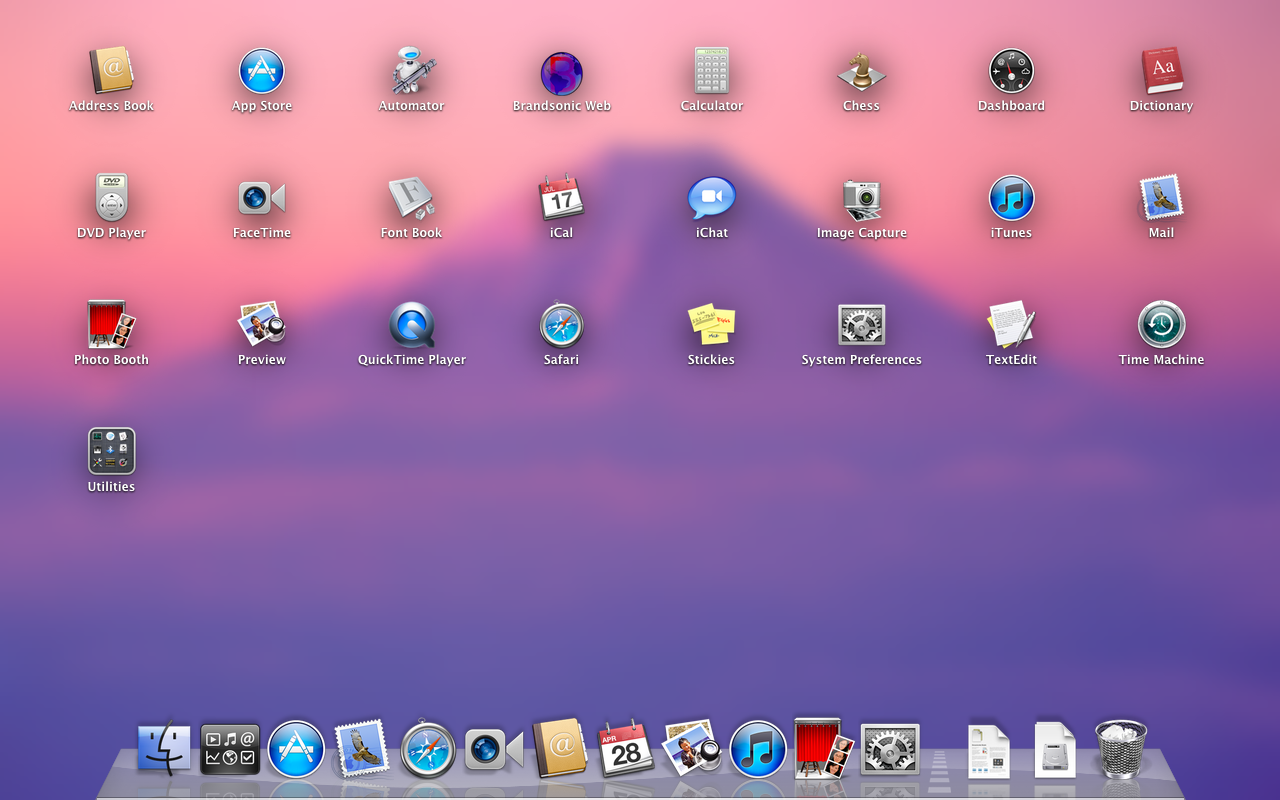Launch Preview from the Launchpad grid
This screenshot has height=800, width=1280.
click(x=262, y=325)
